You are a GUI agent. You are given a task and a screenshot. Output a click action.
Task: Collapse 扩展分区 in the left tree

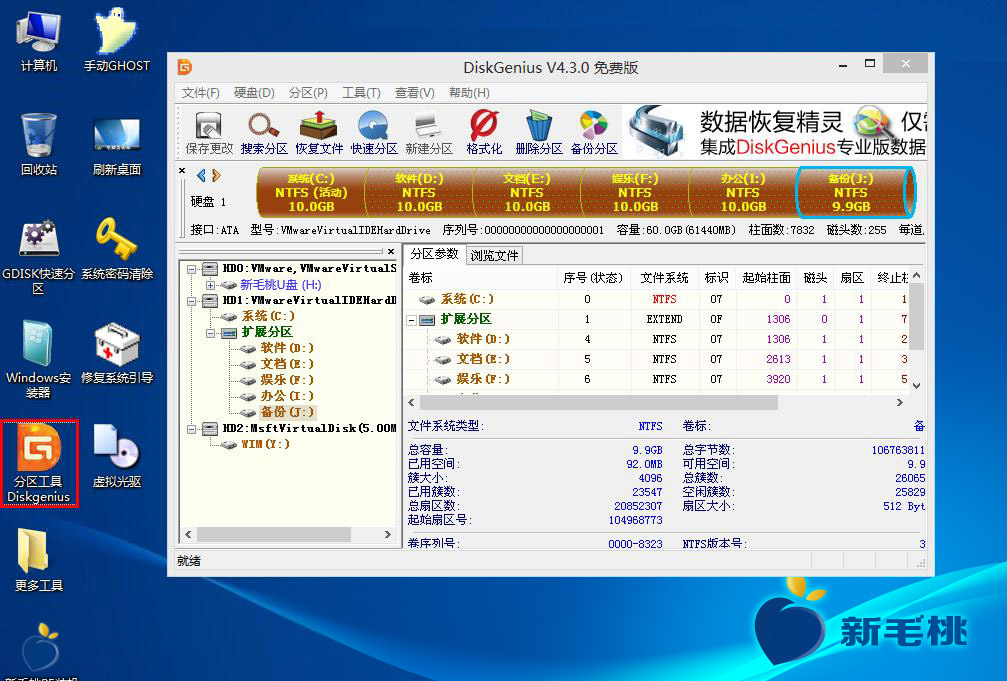210,333
